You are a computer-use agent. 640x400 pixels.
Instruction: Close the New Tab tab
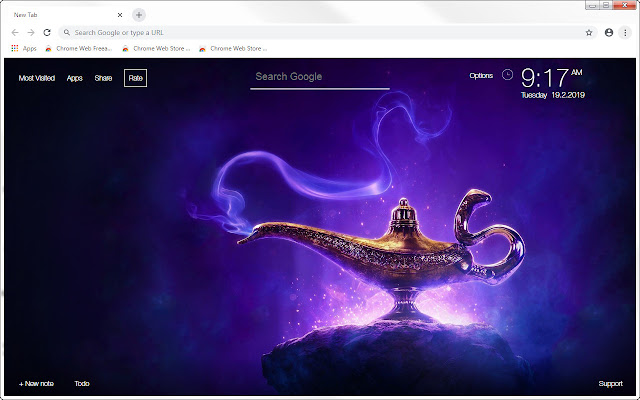[120, 15]
